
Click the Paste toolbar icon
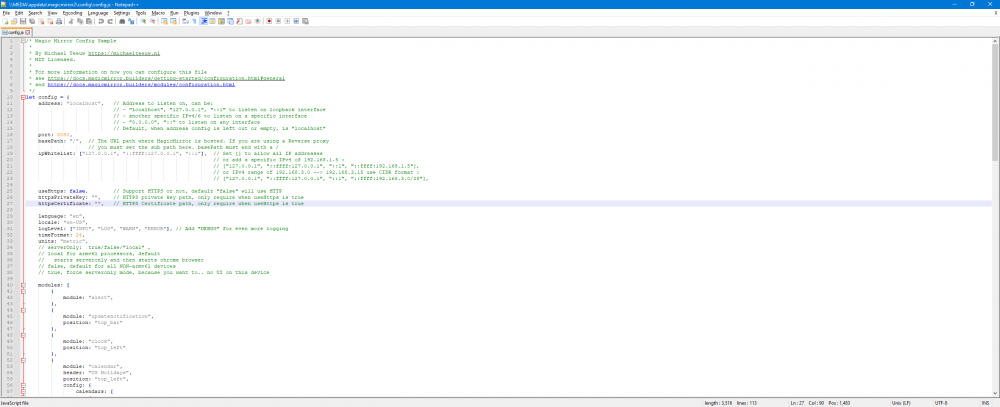coord(89,21)
